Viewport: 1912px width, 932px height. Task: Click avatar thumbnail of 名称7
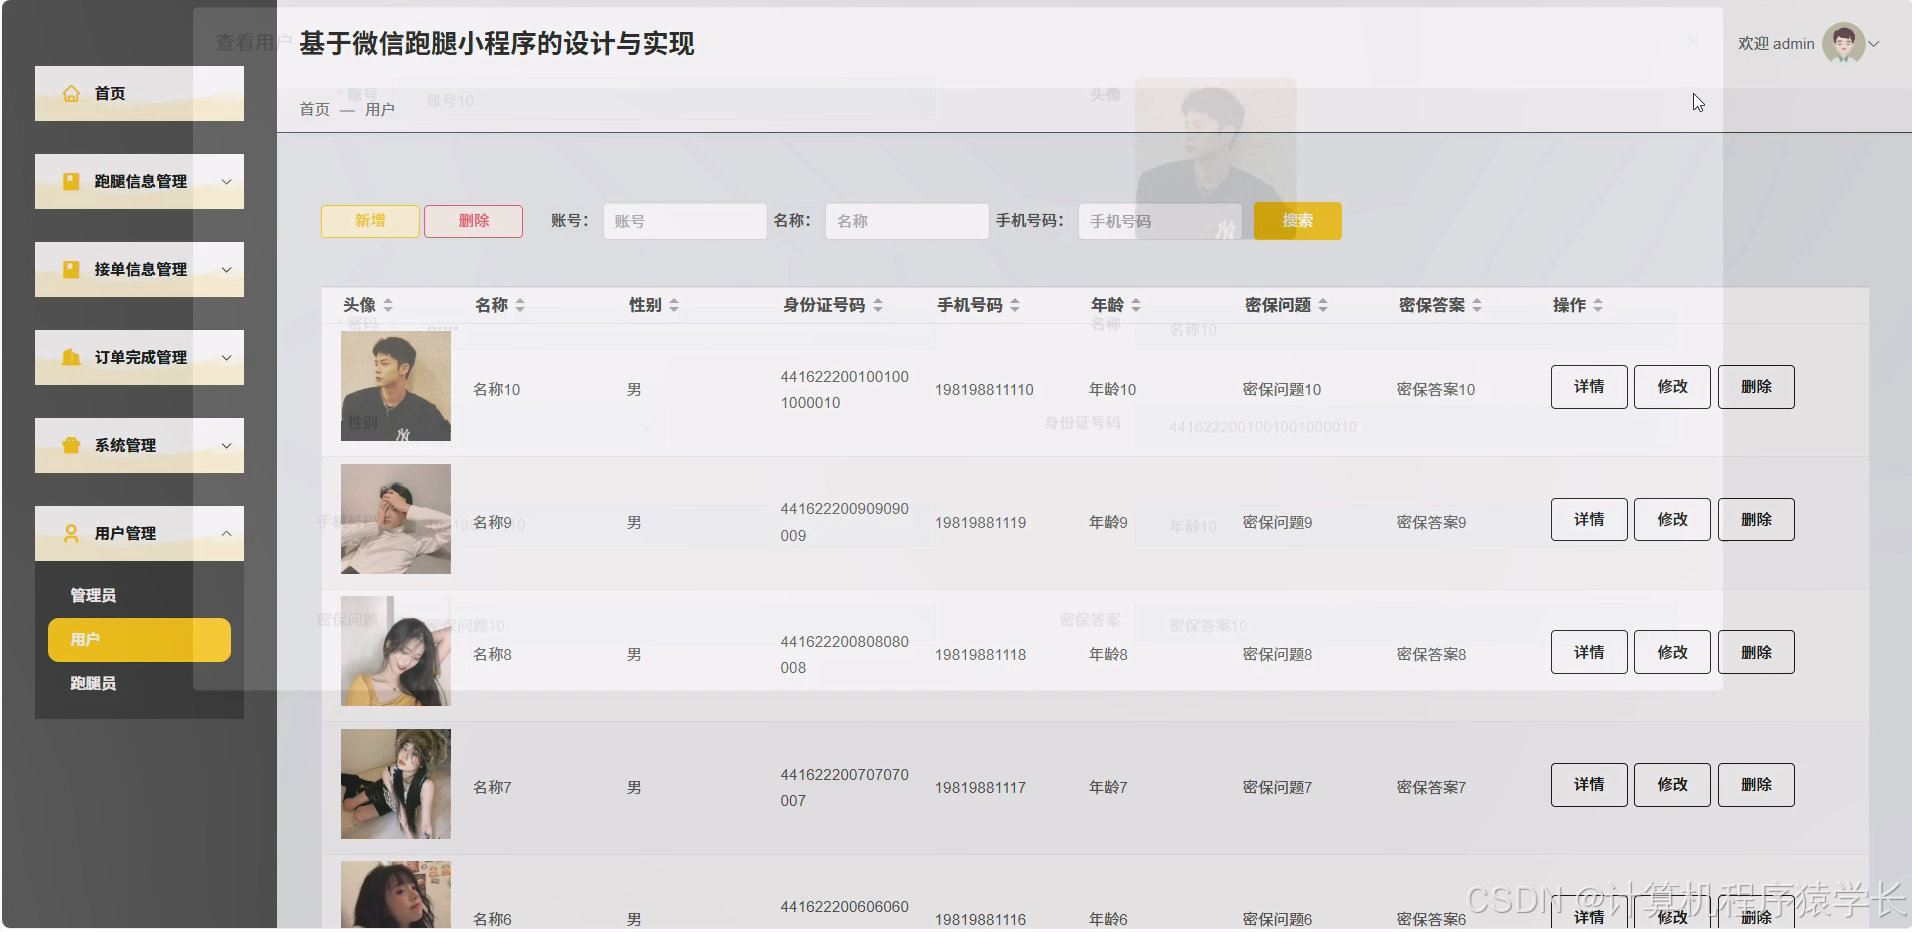coord(396,784)
